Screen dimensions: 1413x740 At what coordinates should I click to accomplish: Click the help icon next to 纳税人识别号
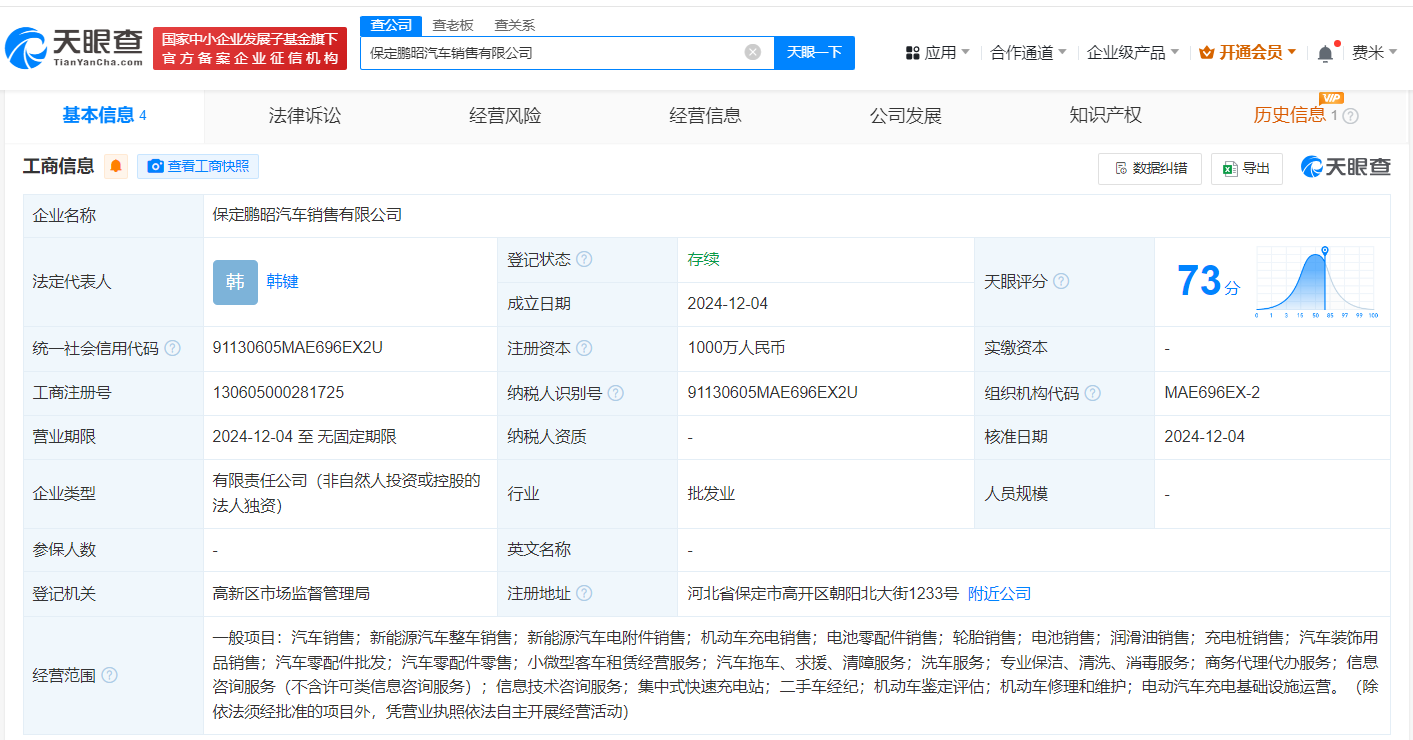pyautogui.click(x=616, y=393)
